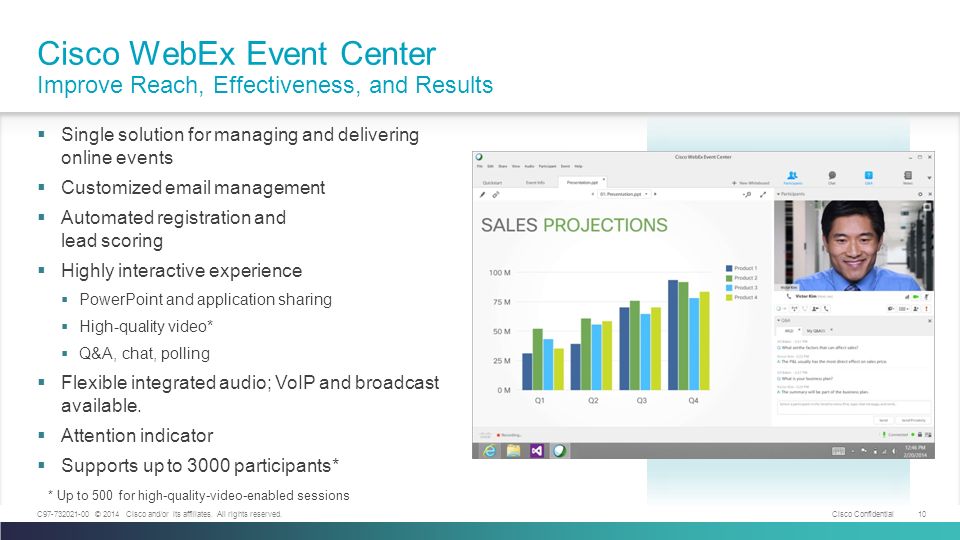Go to next slide arrow
This screenshot has width=960, height=540.
[x=655, y=194]
